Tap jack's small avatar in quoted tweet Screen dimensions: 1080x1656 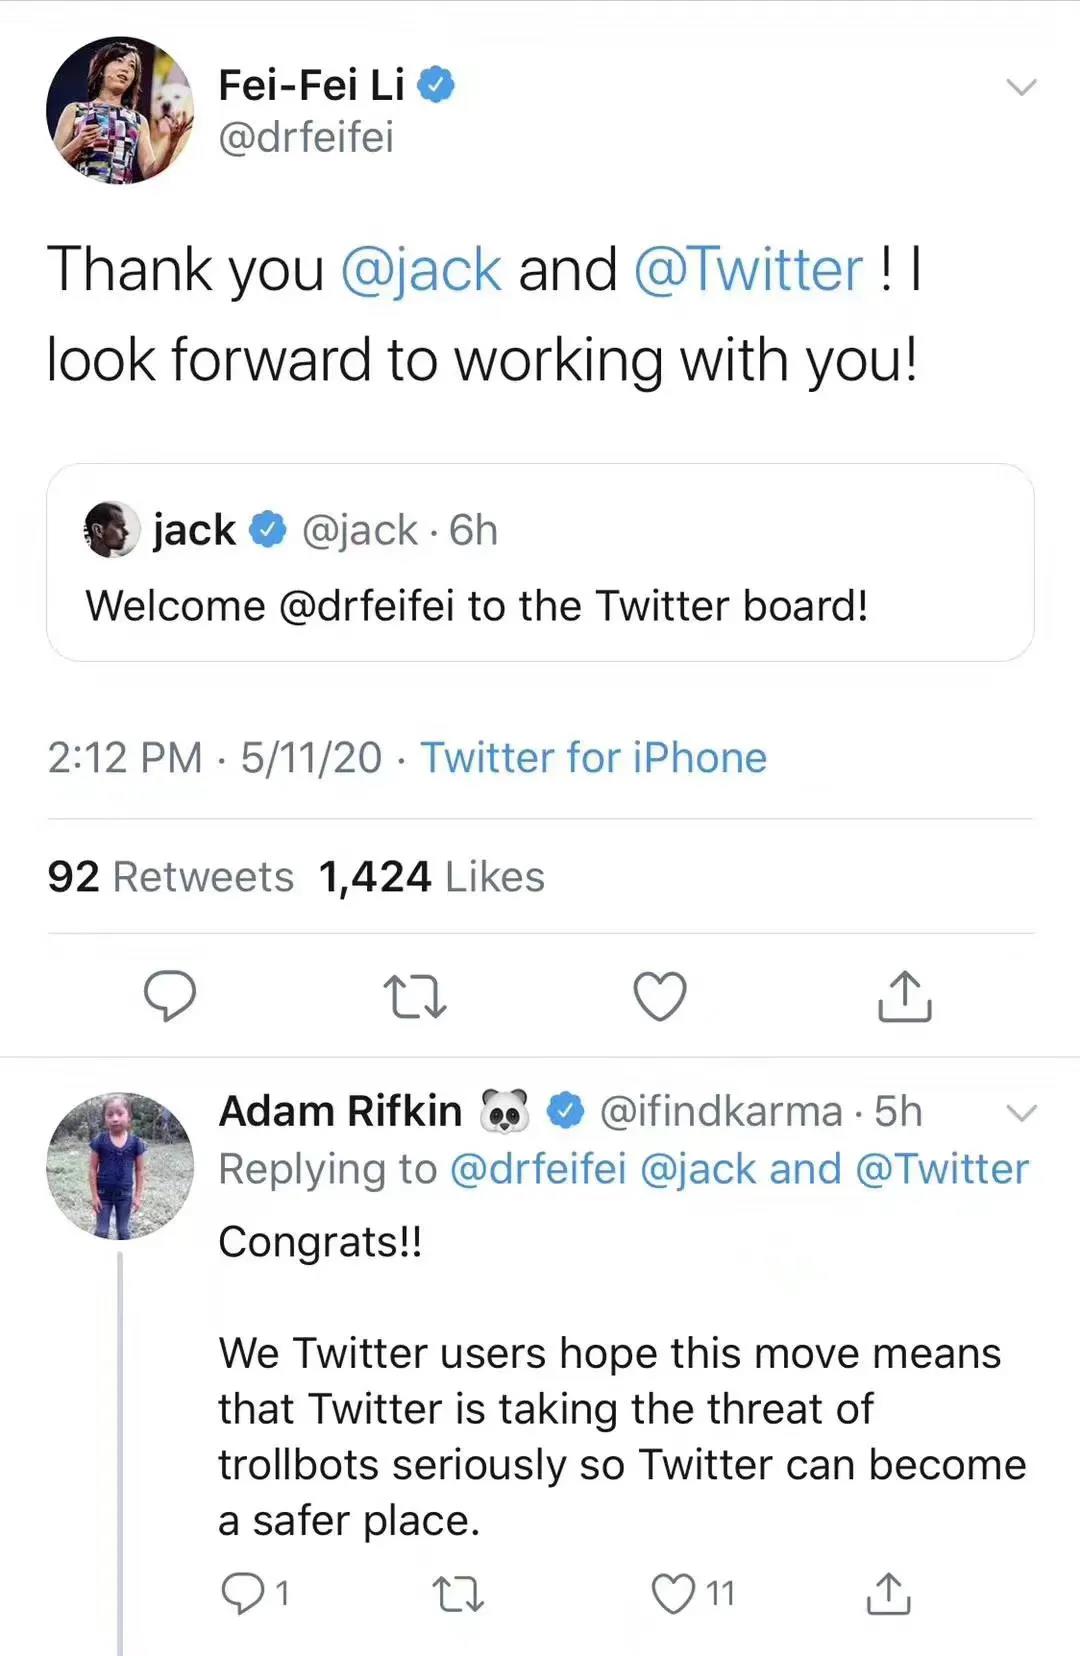(111, 530)
